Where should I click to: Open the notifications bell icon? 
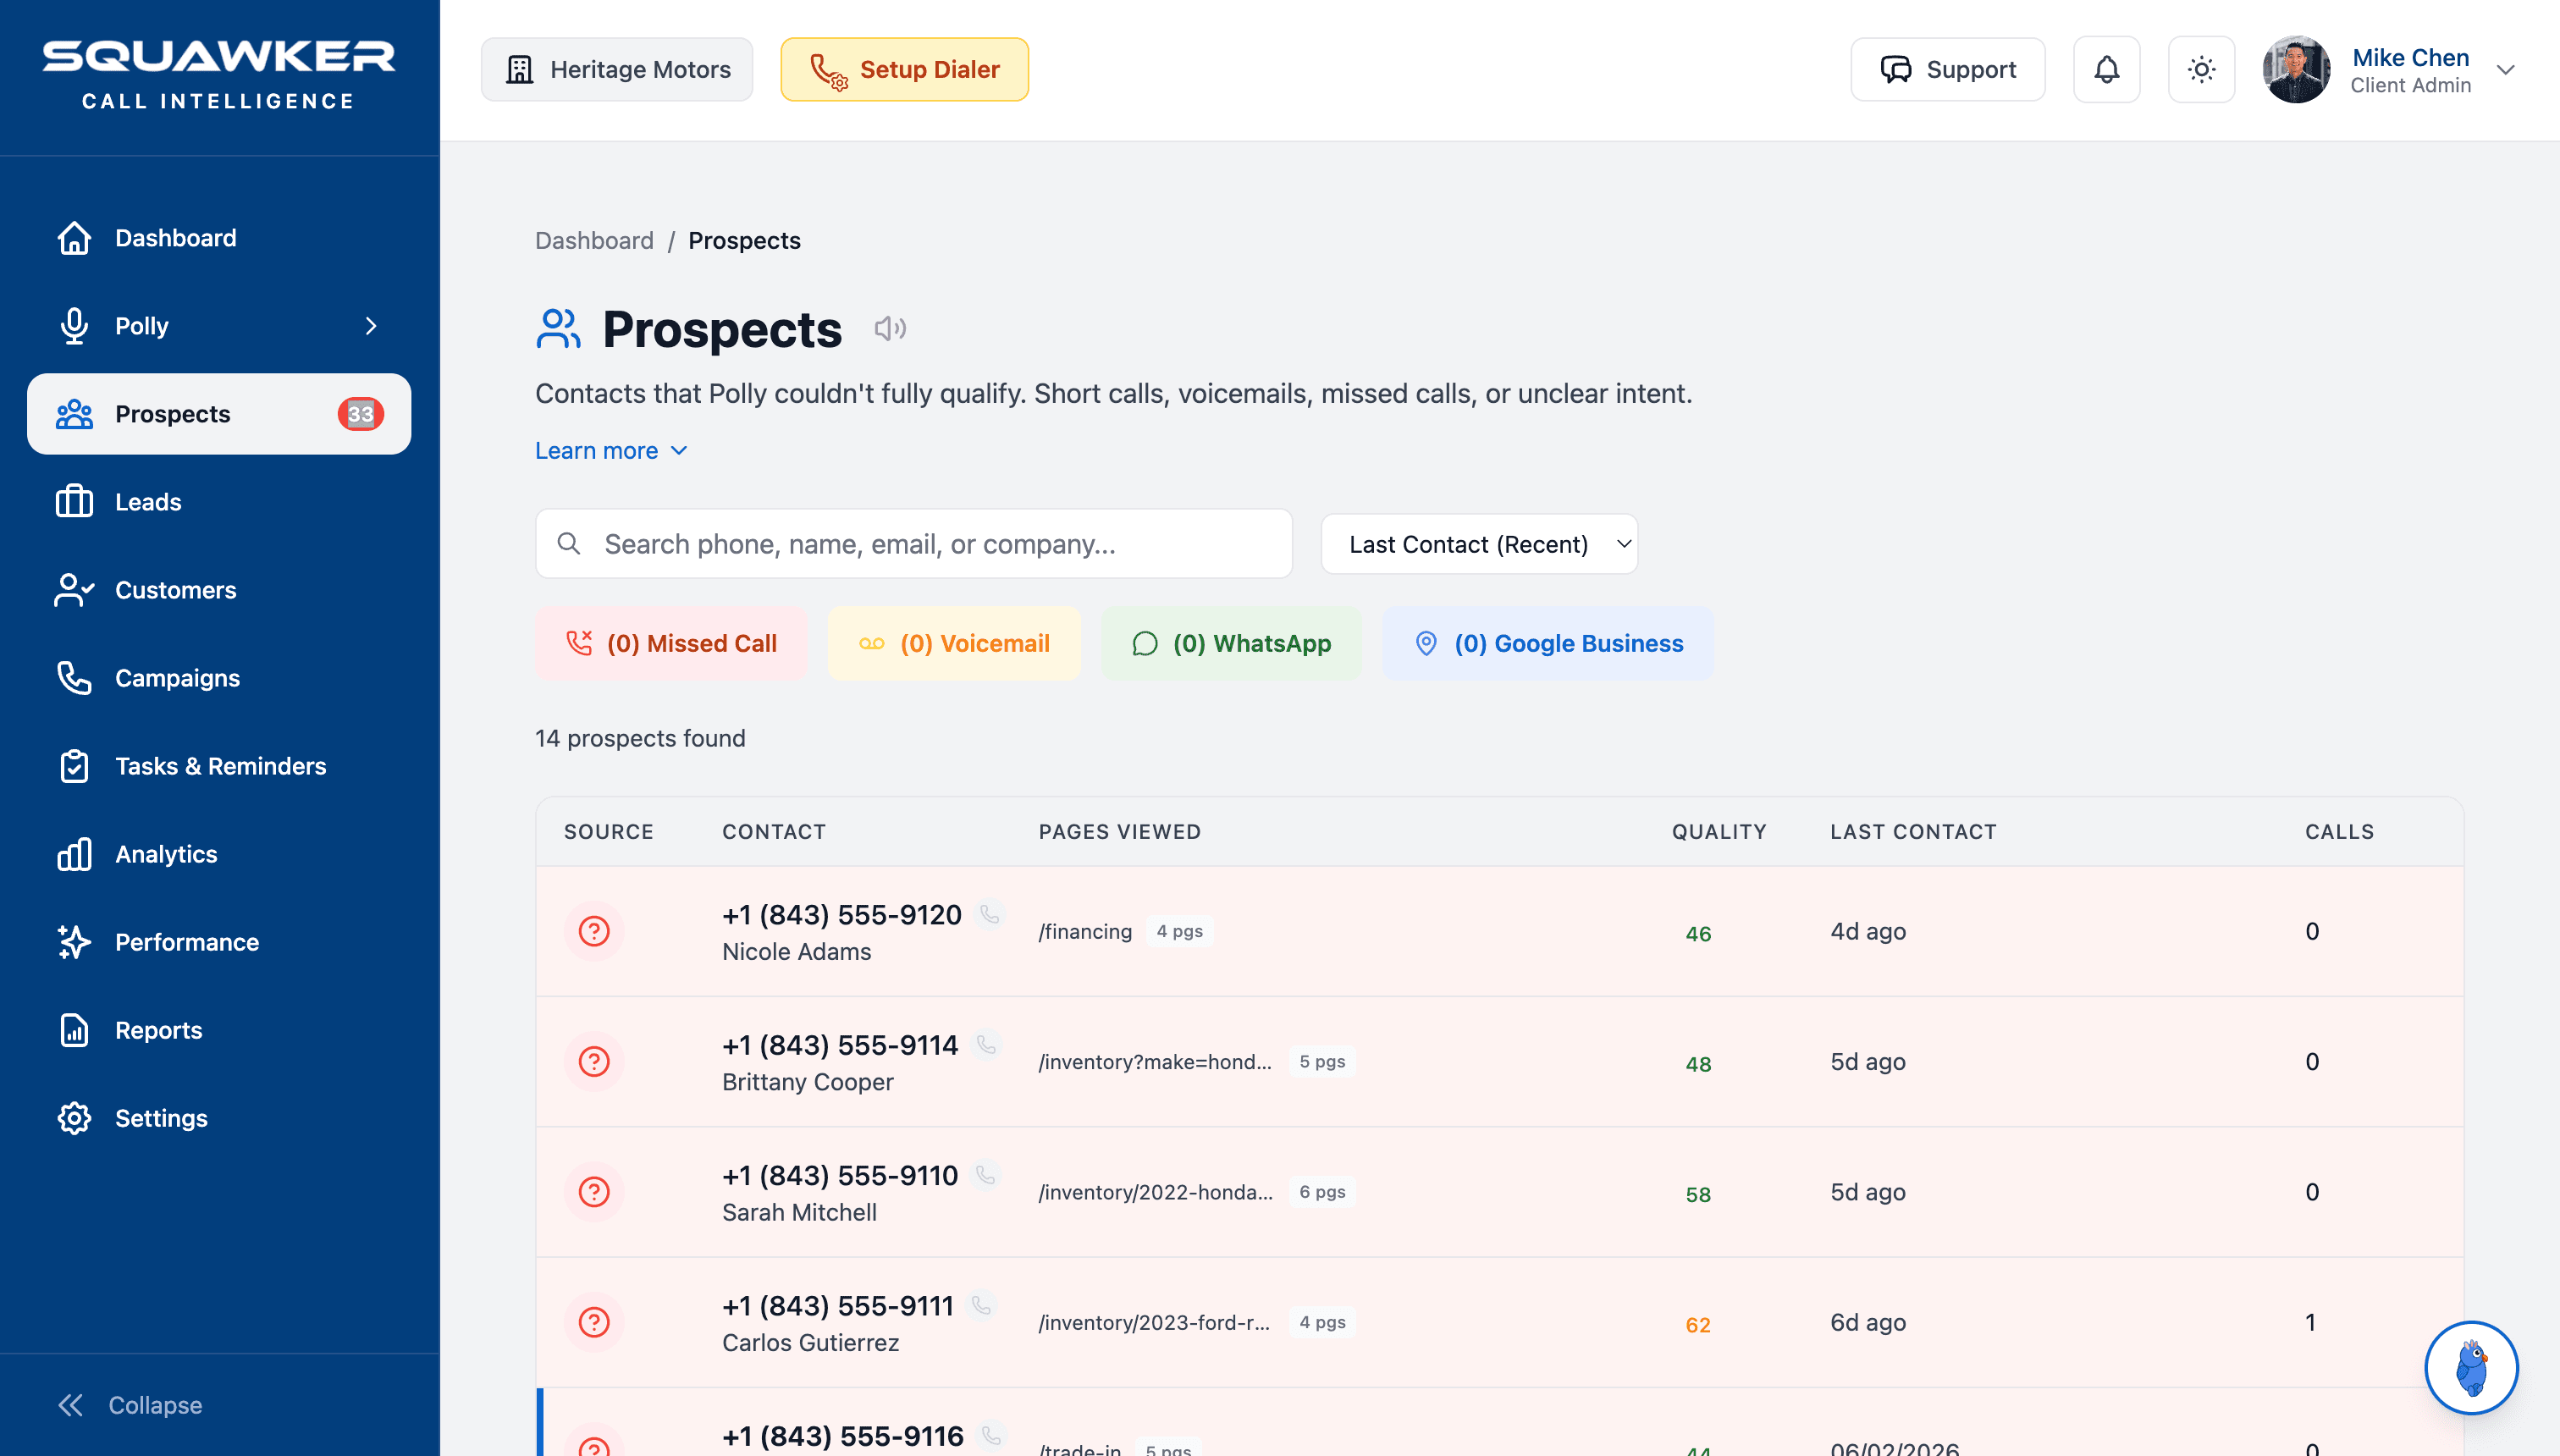click(x=2106, y=69)
